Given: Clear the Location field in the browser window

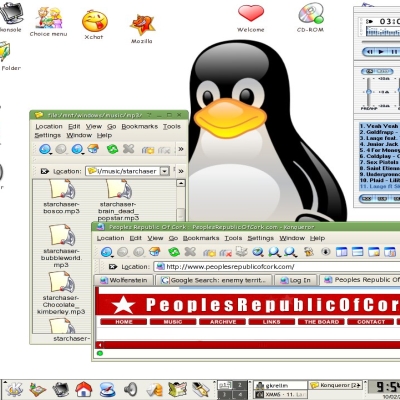Looking at the screenshot, I should pos(113,267).
